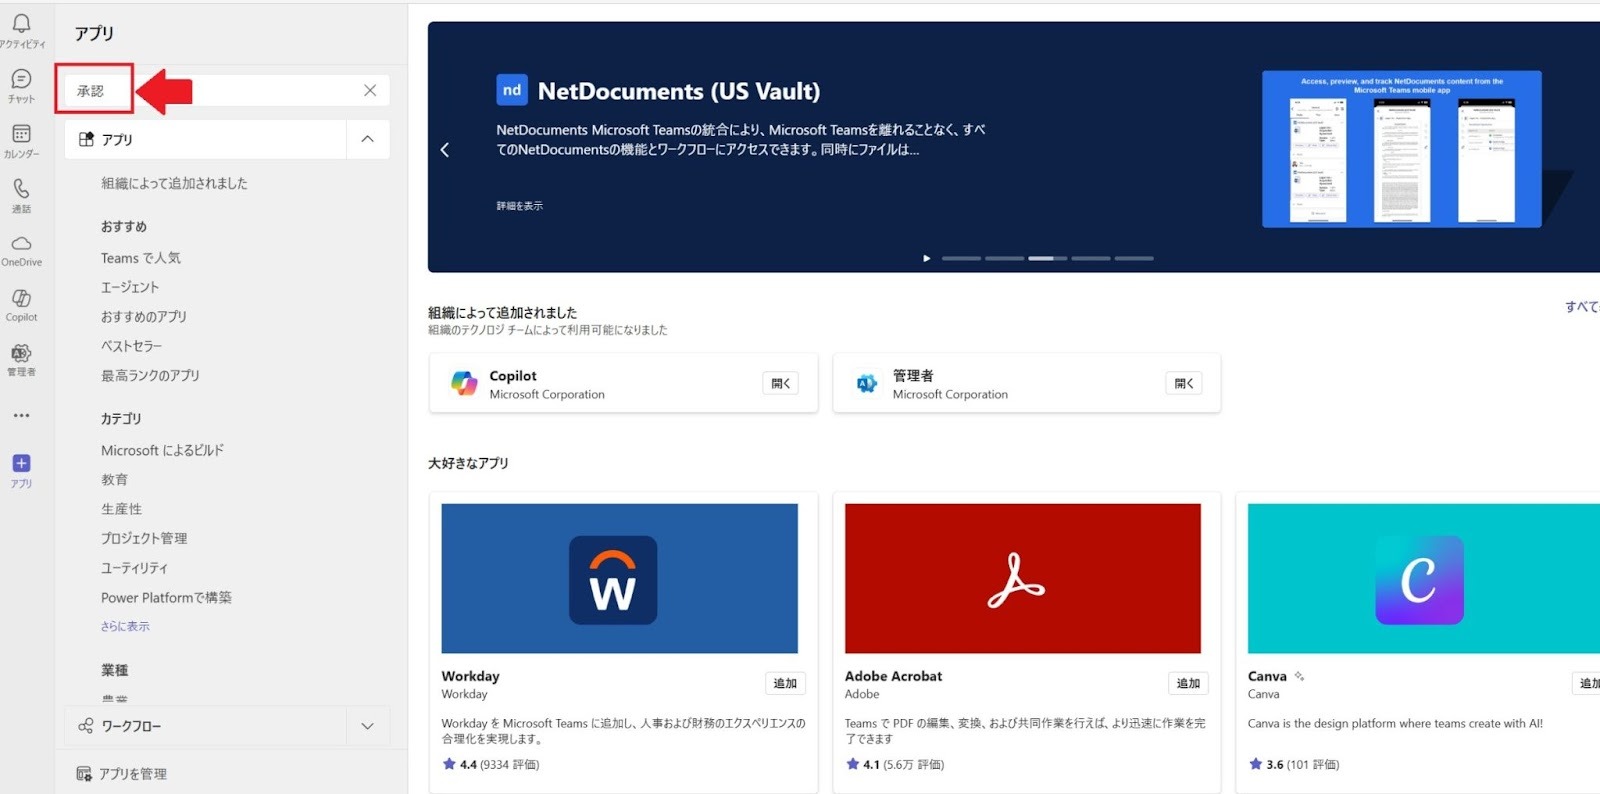Click the more apps ellipsis icon
The height and width of the screenshot is (794, 1600).
(x=21, y=415)
